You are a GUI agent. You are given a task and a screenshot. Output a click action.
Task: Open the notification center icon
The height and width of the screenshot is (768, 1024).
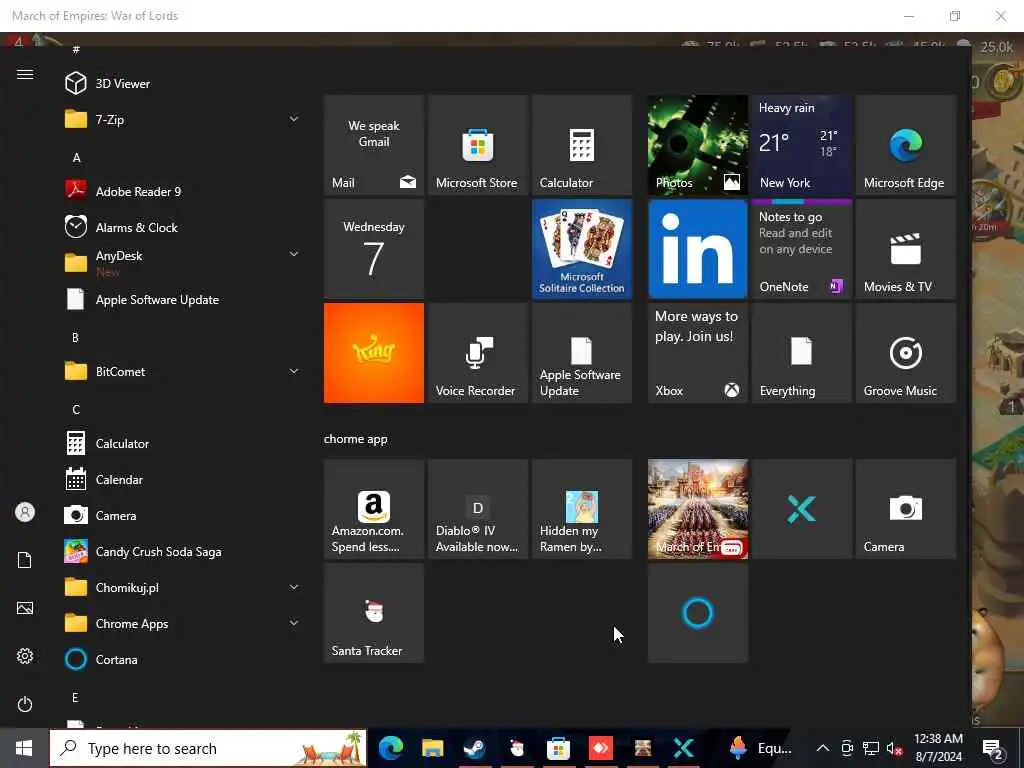(993, 749)
